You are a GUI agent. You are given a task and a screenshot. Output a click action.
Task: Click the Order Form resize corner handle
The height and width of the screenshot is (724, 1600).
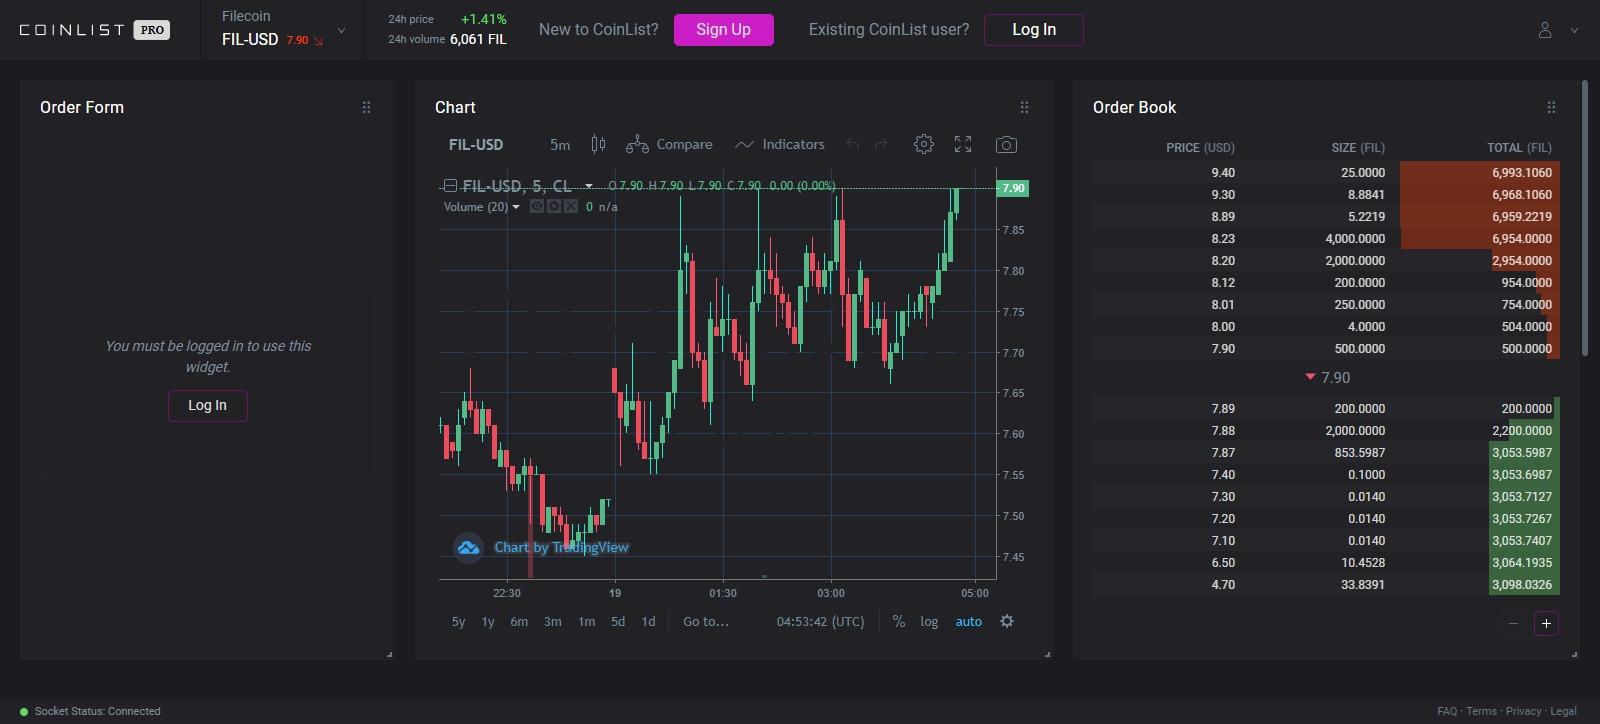tap(389, 654)
